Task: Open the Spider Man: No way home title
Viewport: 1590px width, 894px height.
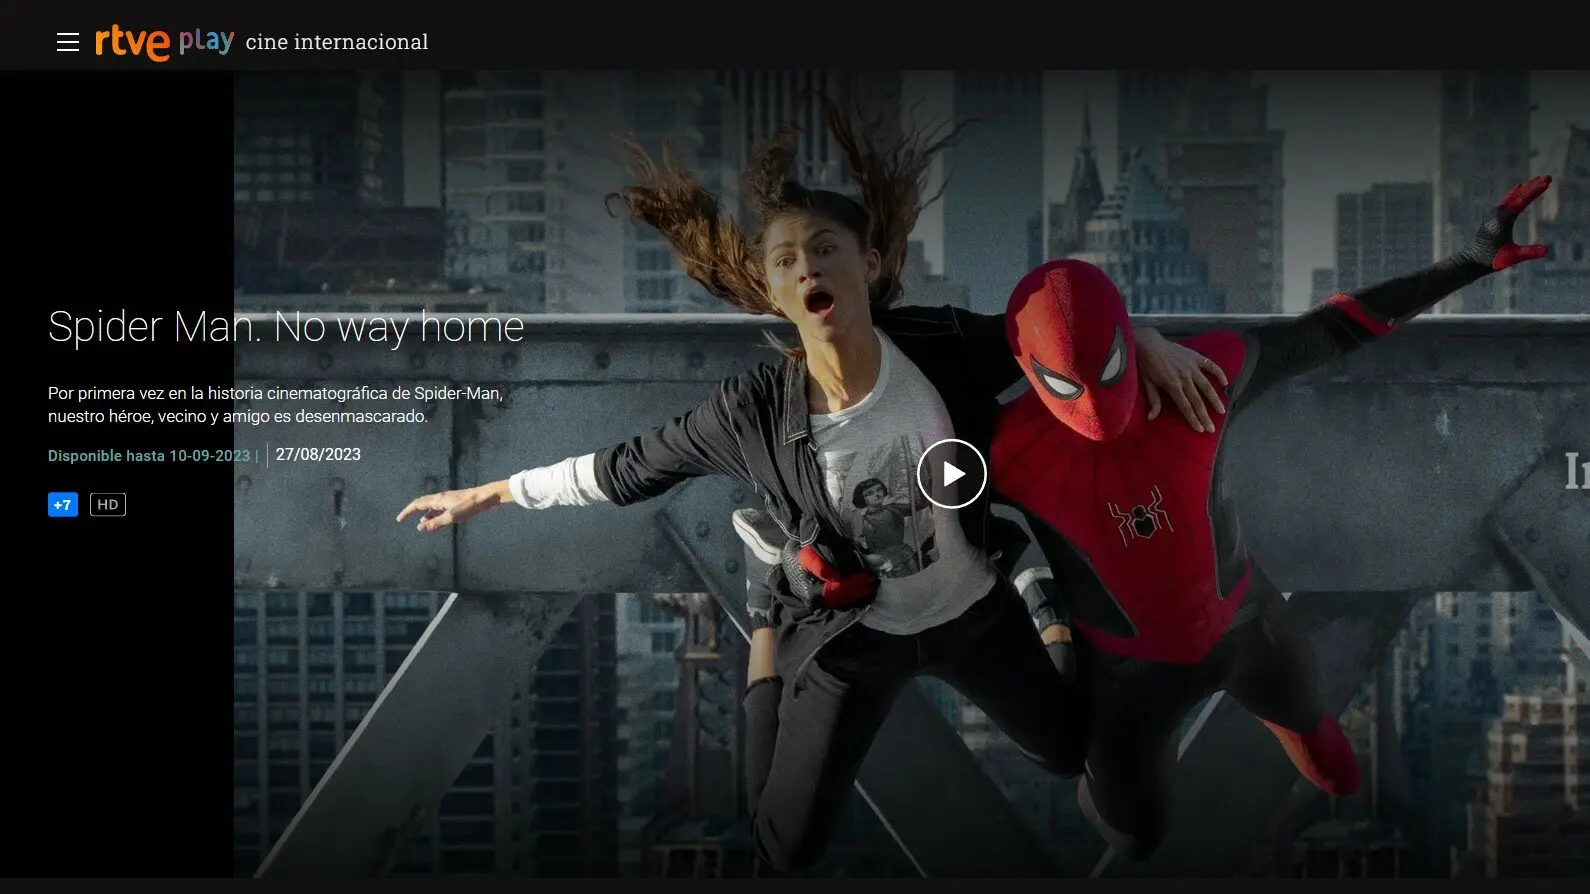Action: coord(286,327)
